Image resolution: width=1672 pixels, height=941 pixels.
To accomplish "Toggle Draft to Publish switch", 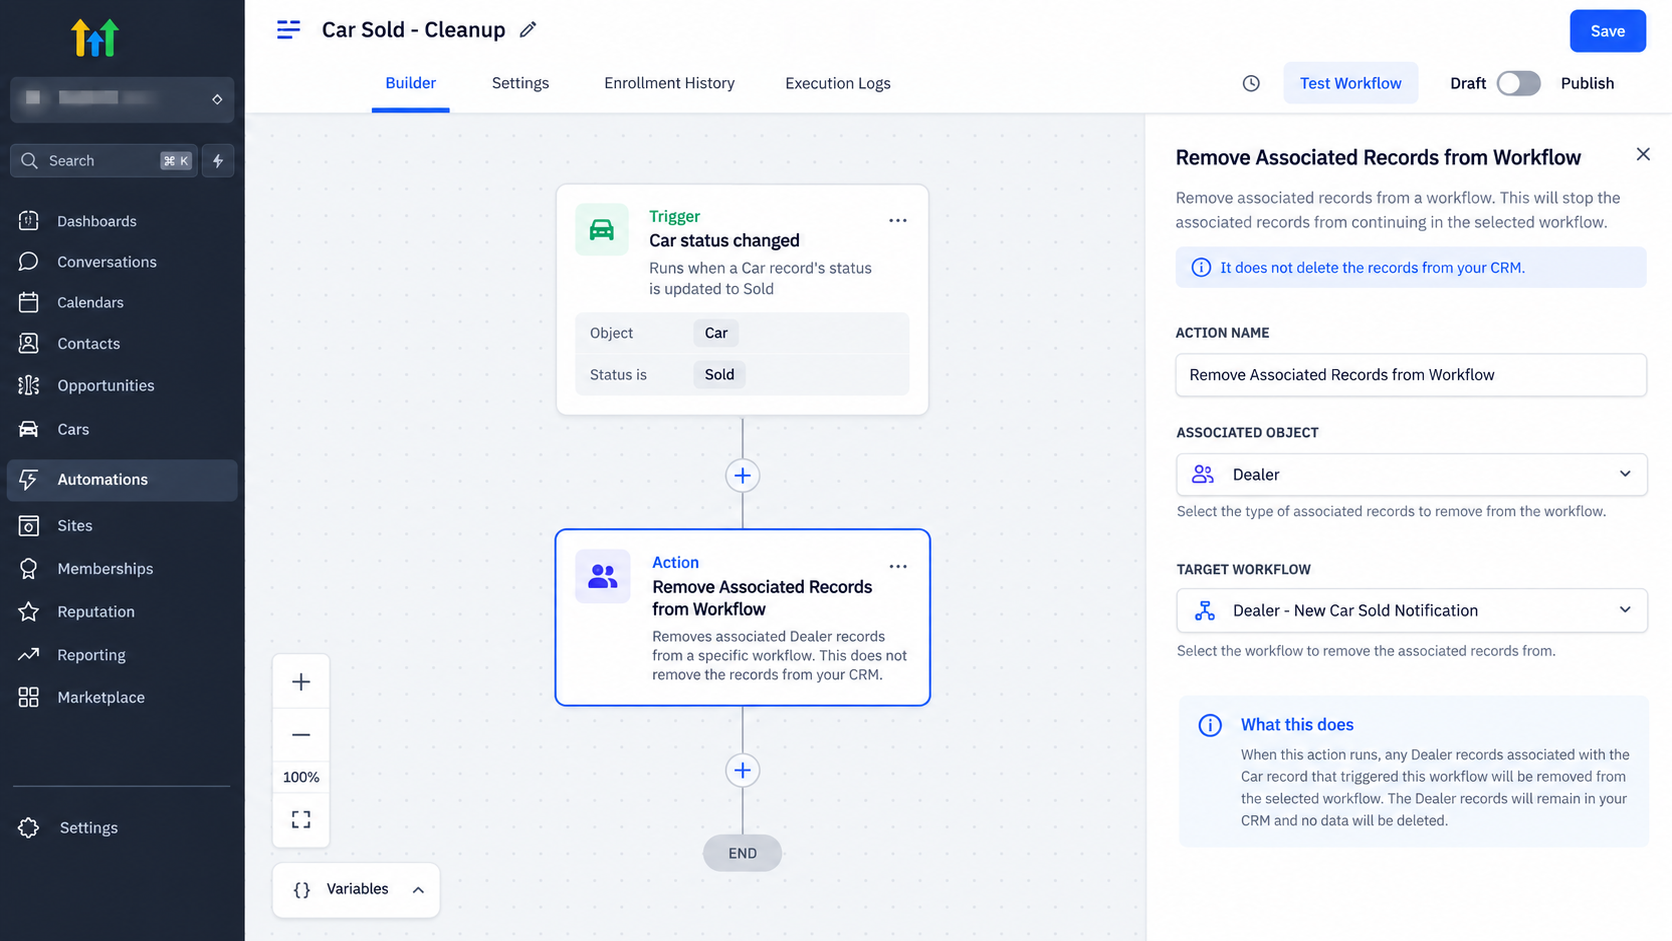I will point(1518,83).
